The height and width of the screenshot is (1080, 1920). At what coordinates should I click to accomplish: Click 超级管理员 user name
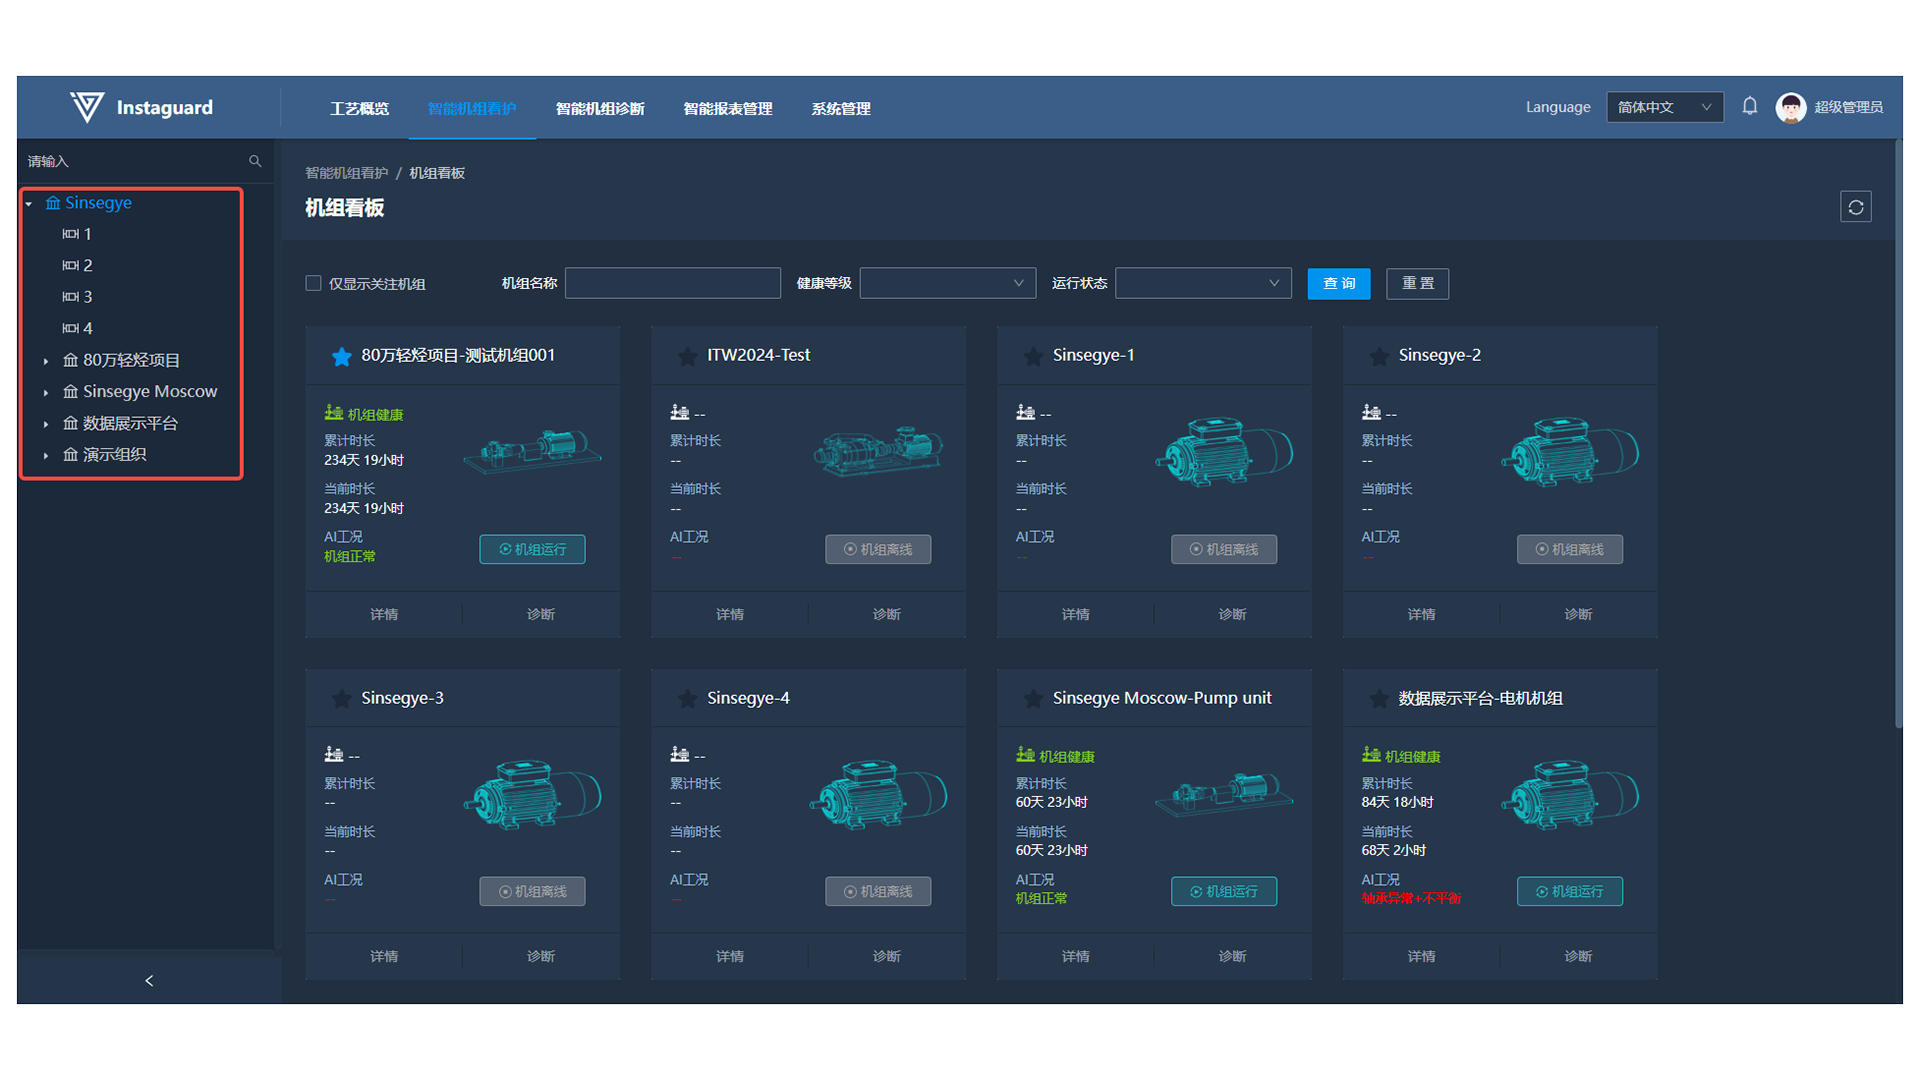point(1848,107)
